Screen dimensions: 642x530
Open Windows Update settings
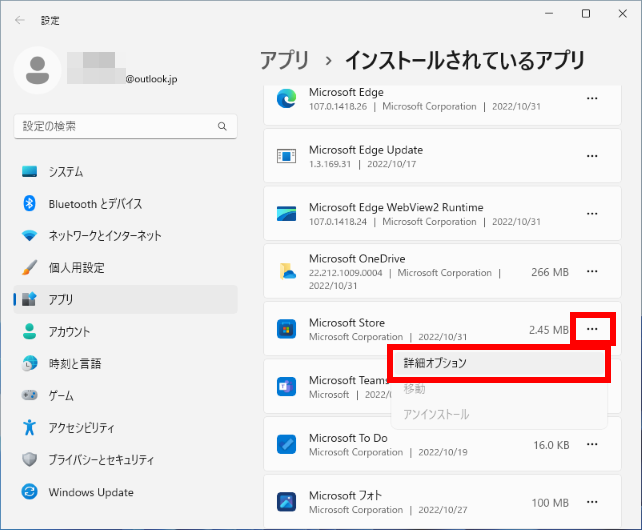(x=125, y=492)
